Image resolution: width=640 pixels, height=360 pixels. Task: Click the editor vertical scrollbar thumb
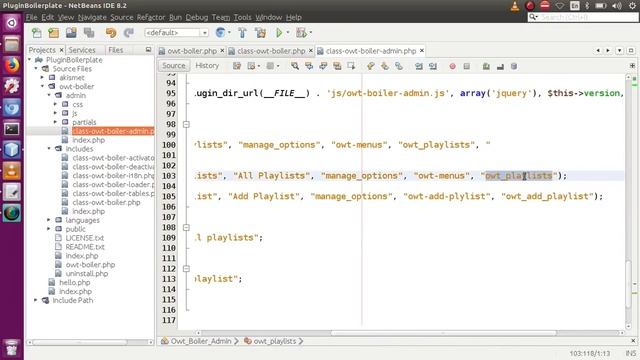[629, 284]
